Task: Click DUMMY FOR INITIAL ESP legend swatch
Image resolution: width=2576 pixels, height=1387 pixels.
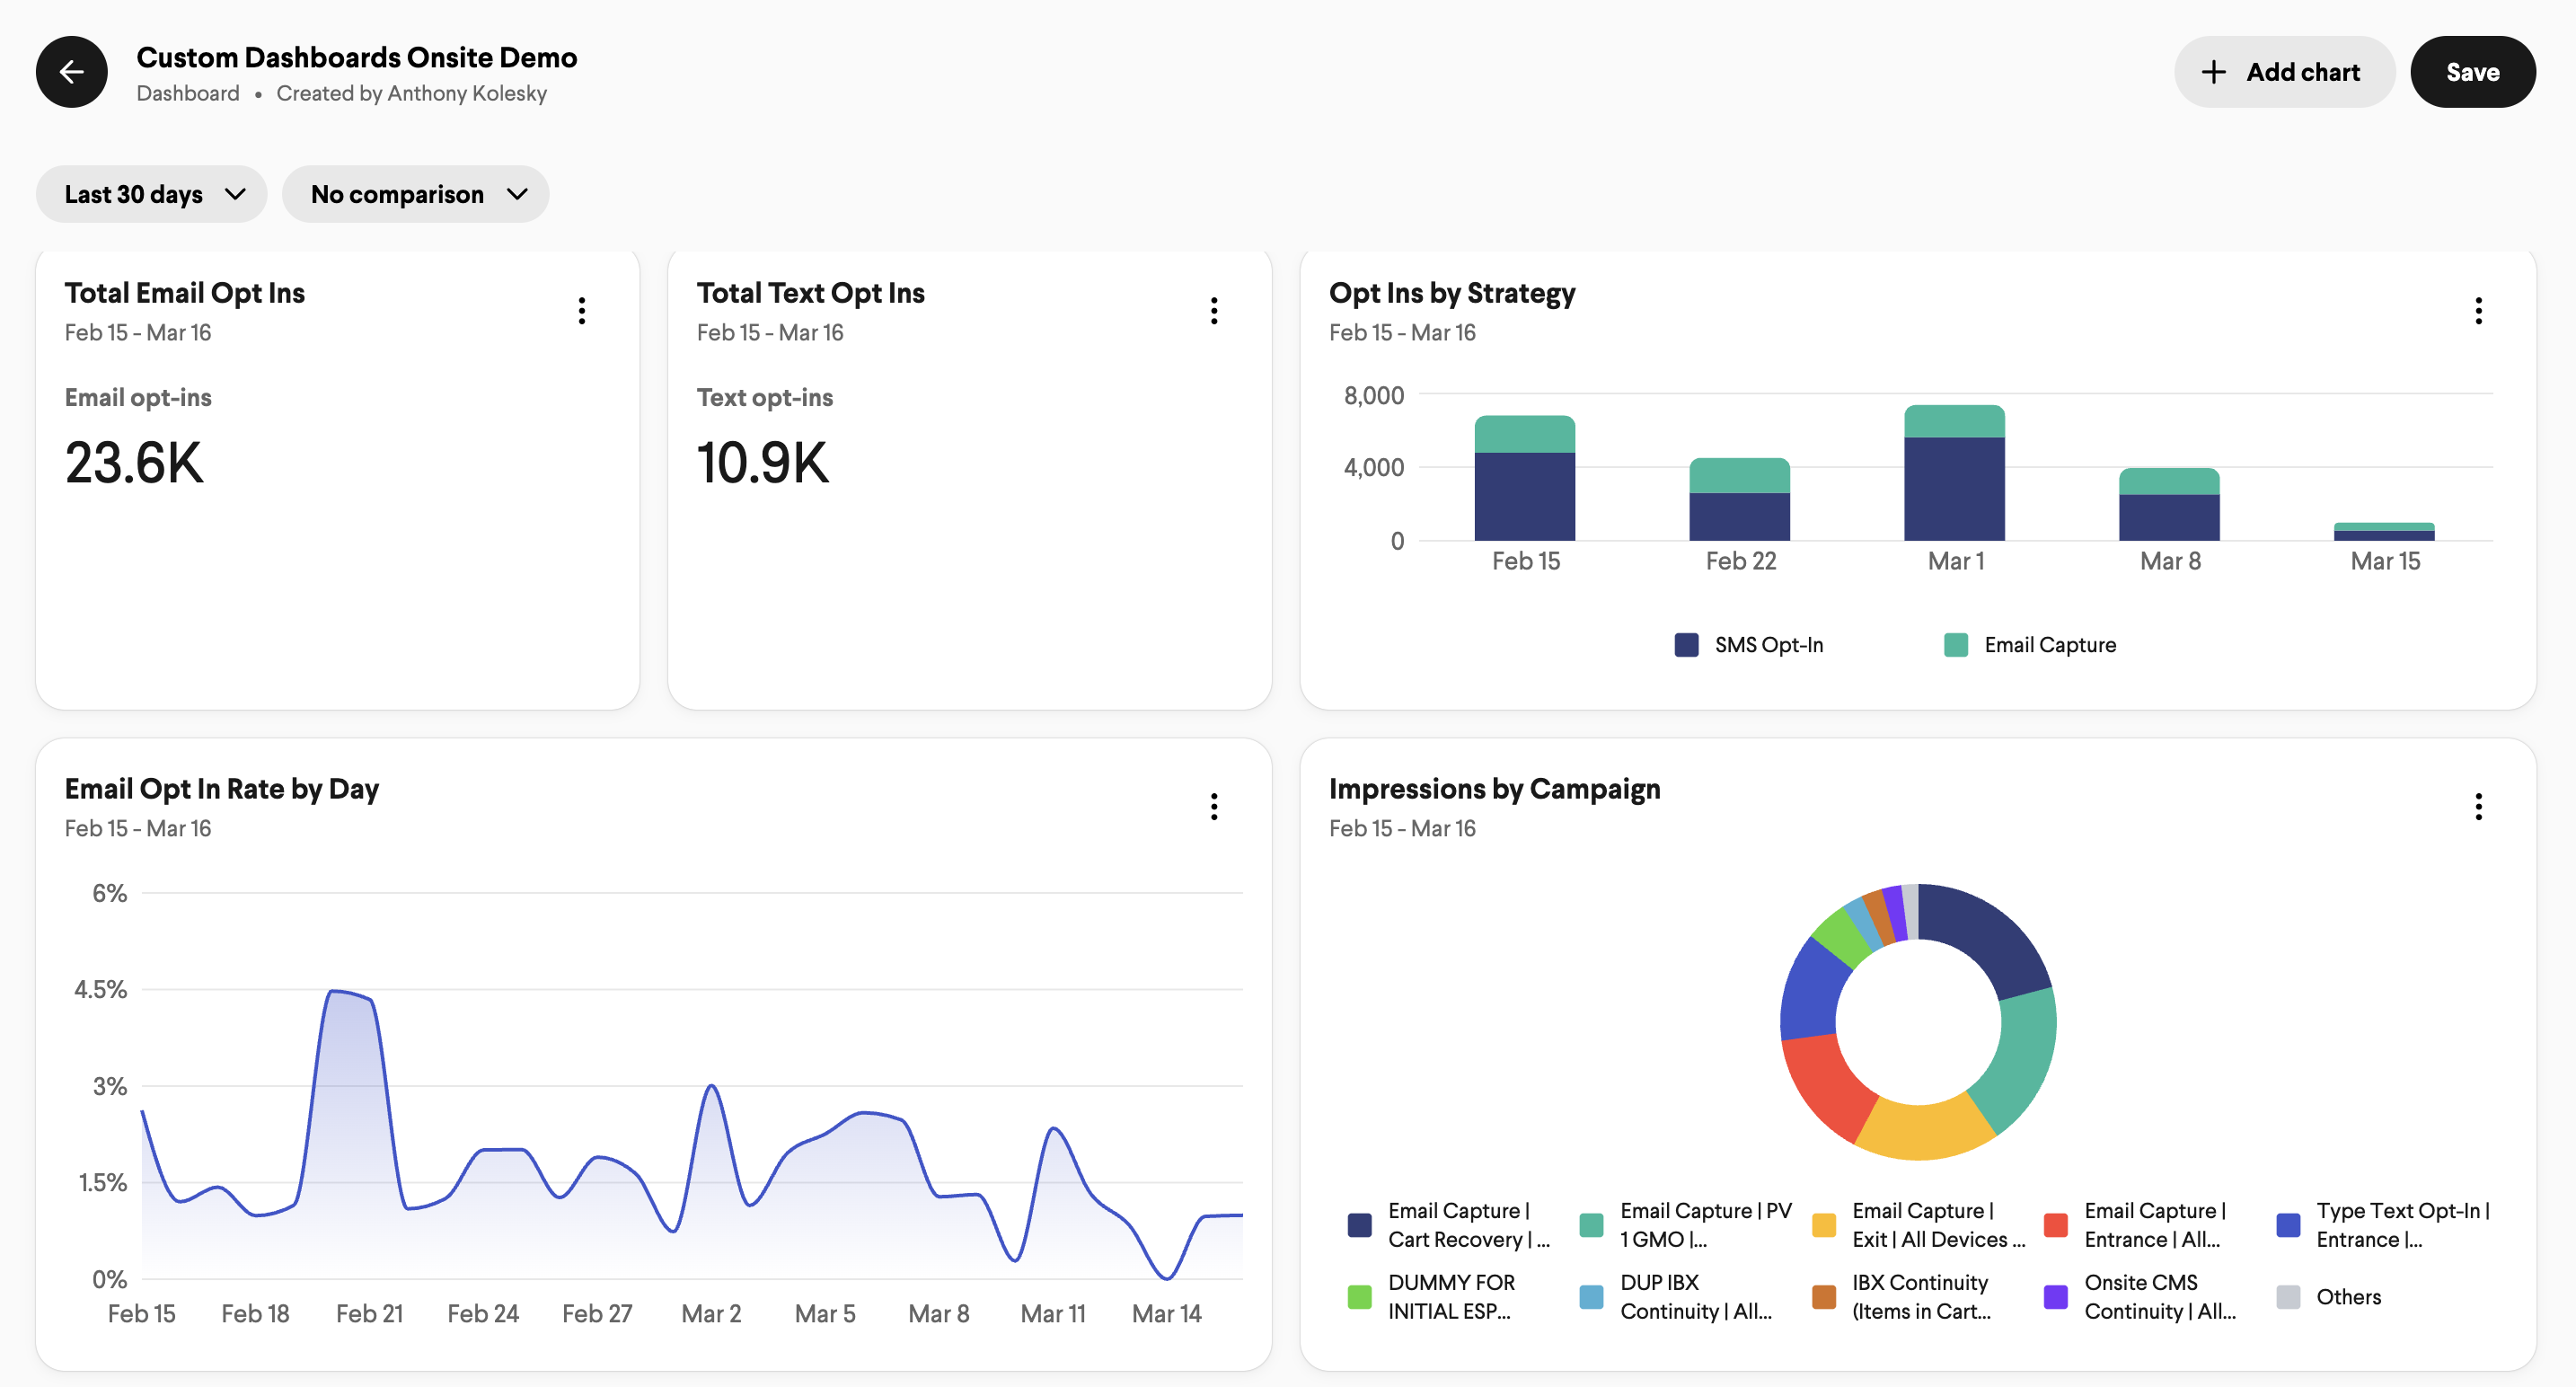Action: (1360, 1297)
